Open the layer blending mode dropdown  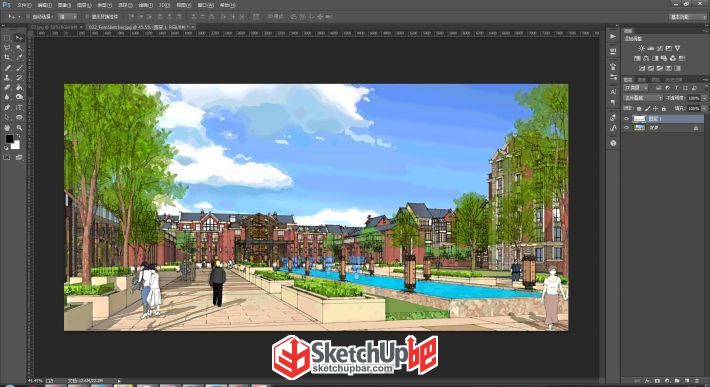643,98
